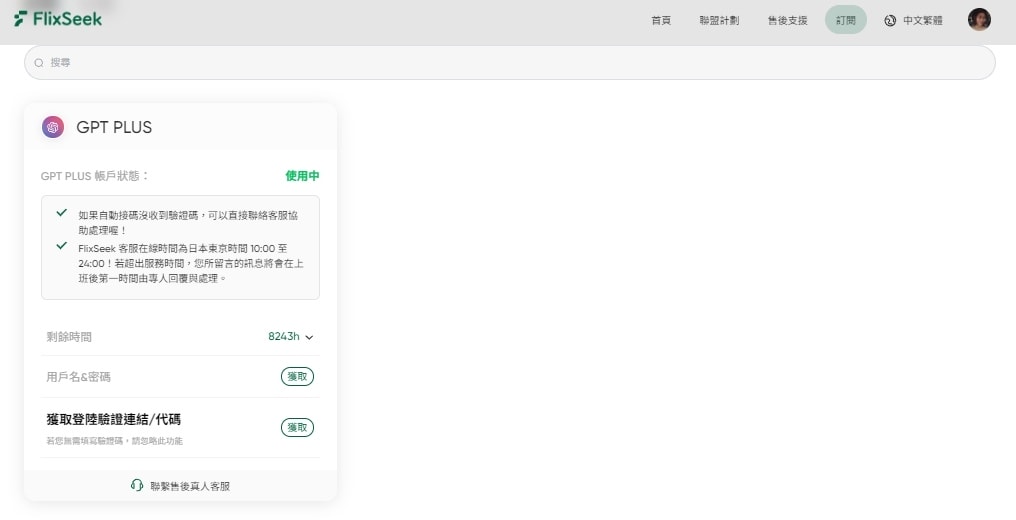Expand the 8243h remaining time chevron
Image resolution: width=1016 pixels, height=520 pixels.
[x=309, y=337]
